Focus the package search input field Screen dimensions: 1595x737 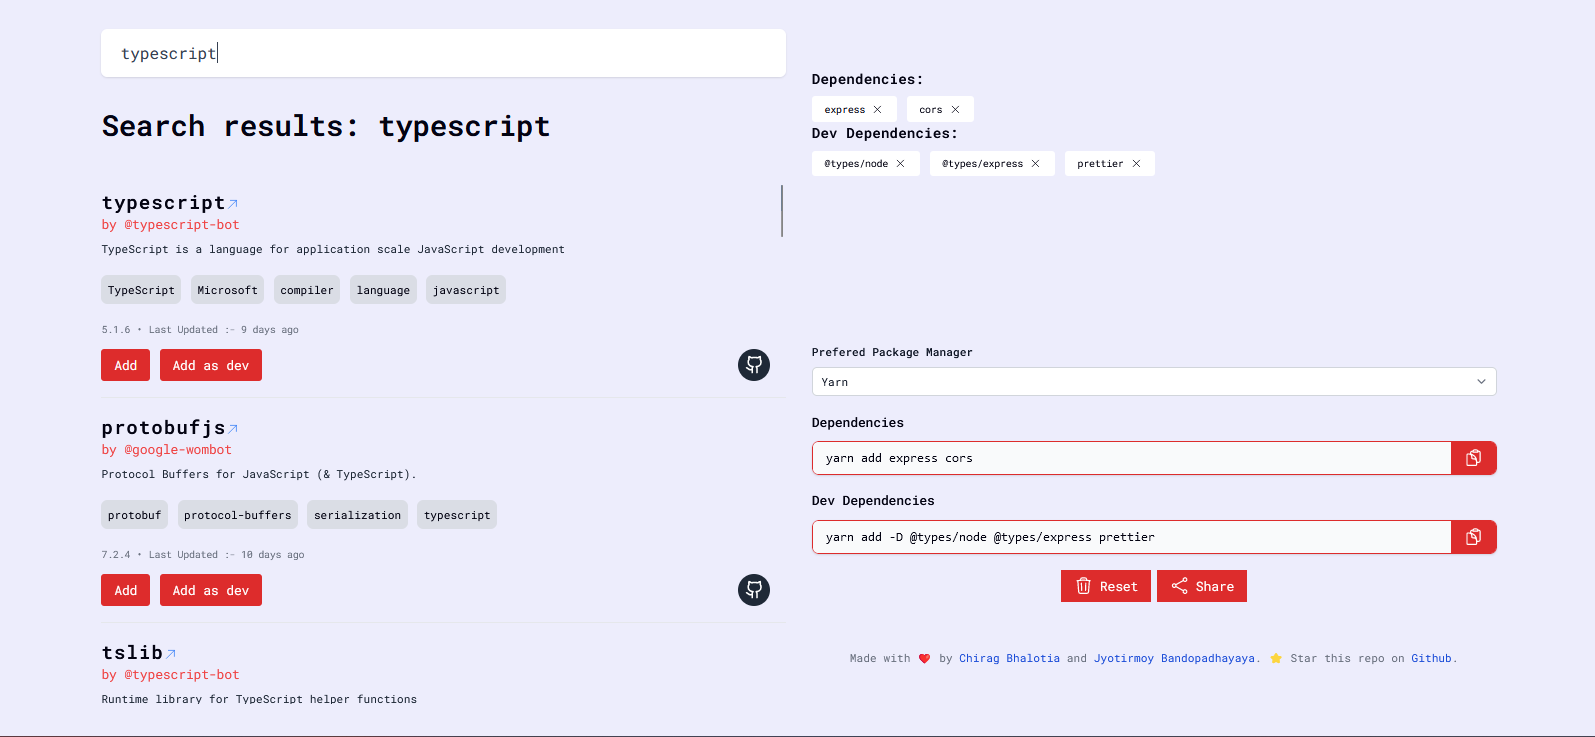point(443,53)
